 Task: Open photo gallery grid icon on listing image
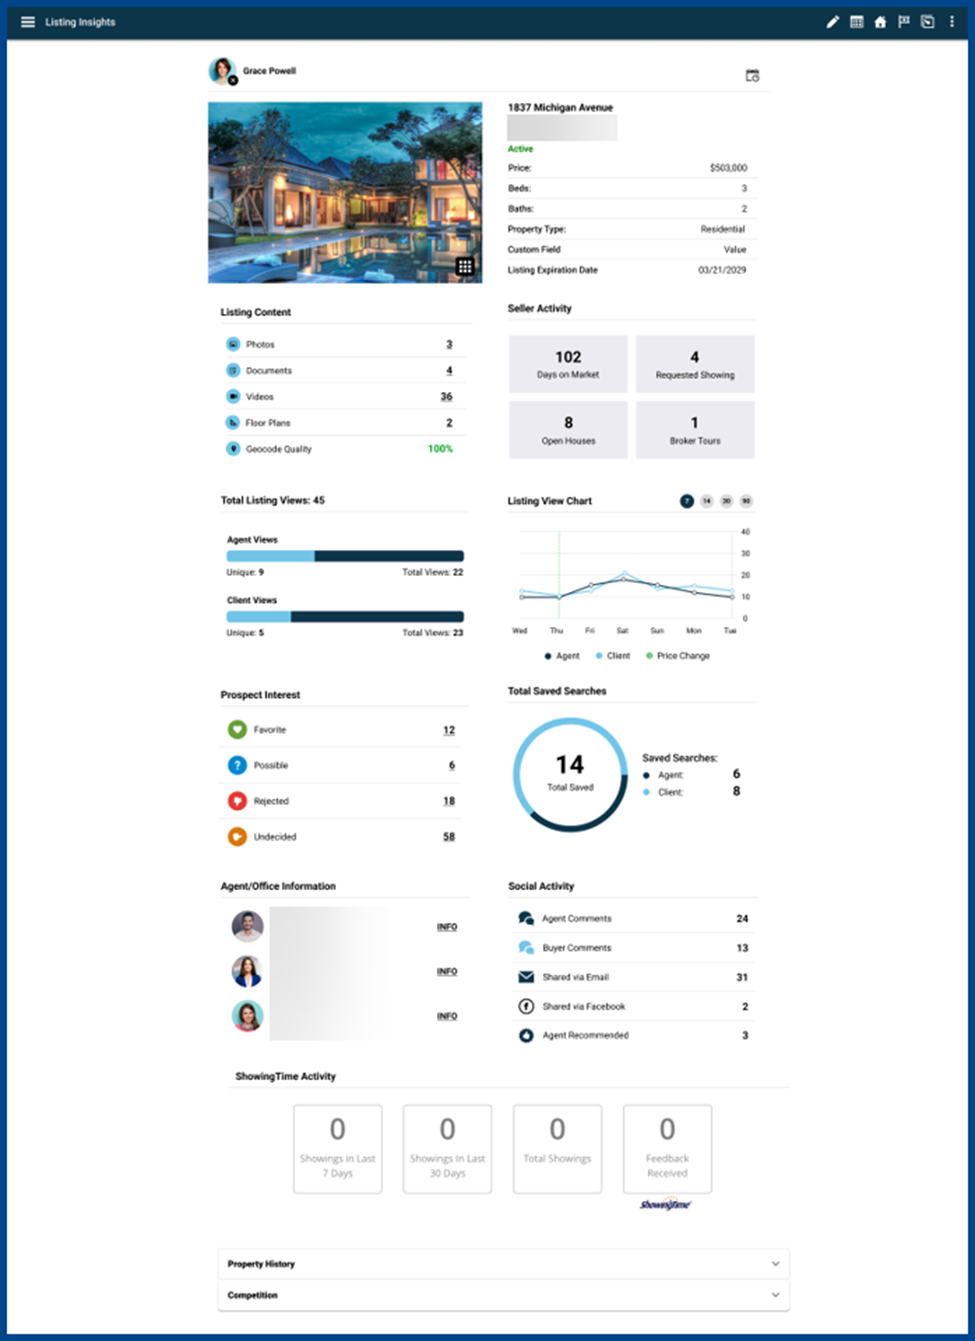pyautogui.click(x=465, y=266)
